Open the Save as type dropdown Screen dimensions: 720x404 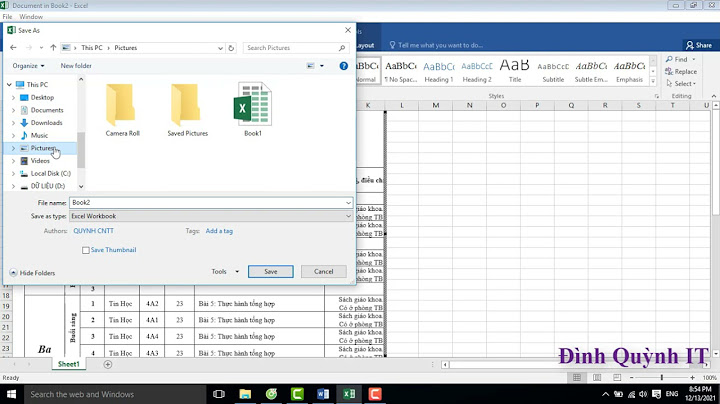coord(348,216)
